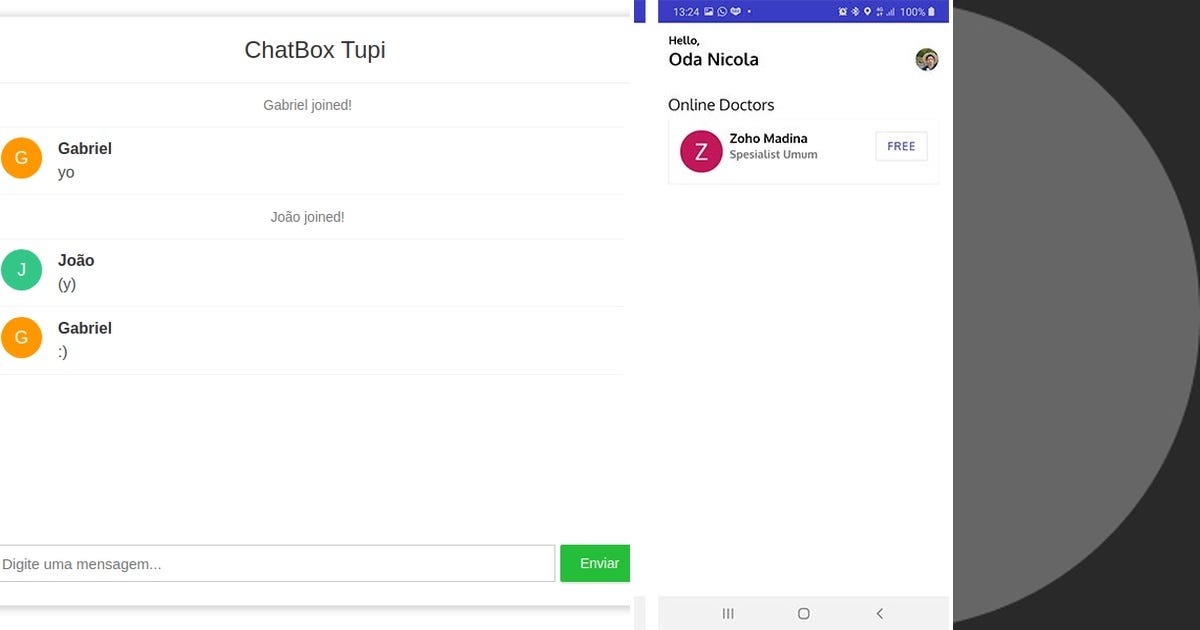Viewport: 1200px width, 630px height.
Task: Click the "ChatBox Tupi" title
Action: pos(315,50)
